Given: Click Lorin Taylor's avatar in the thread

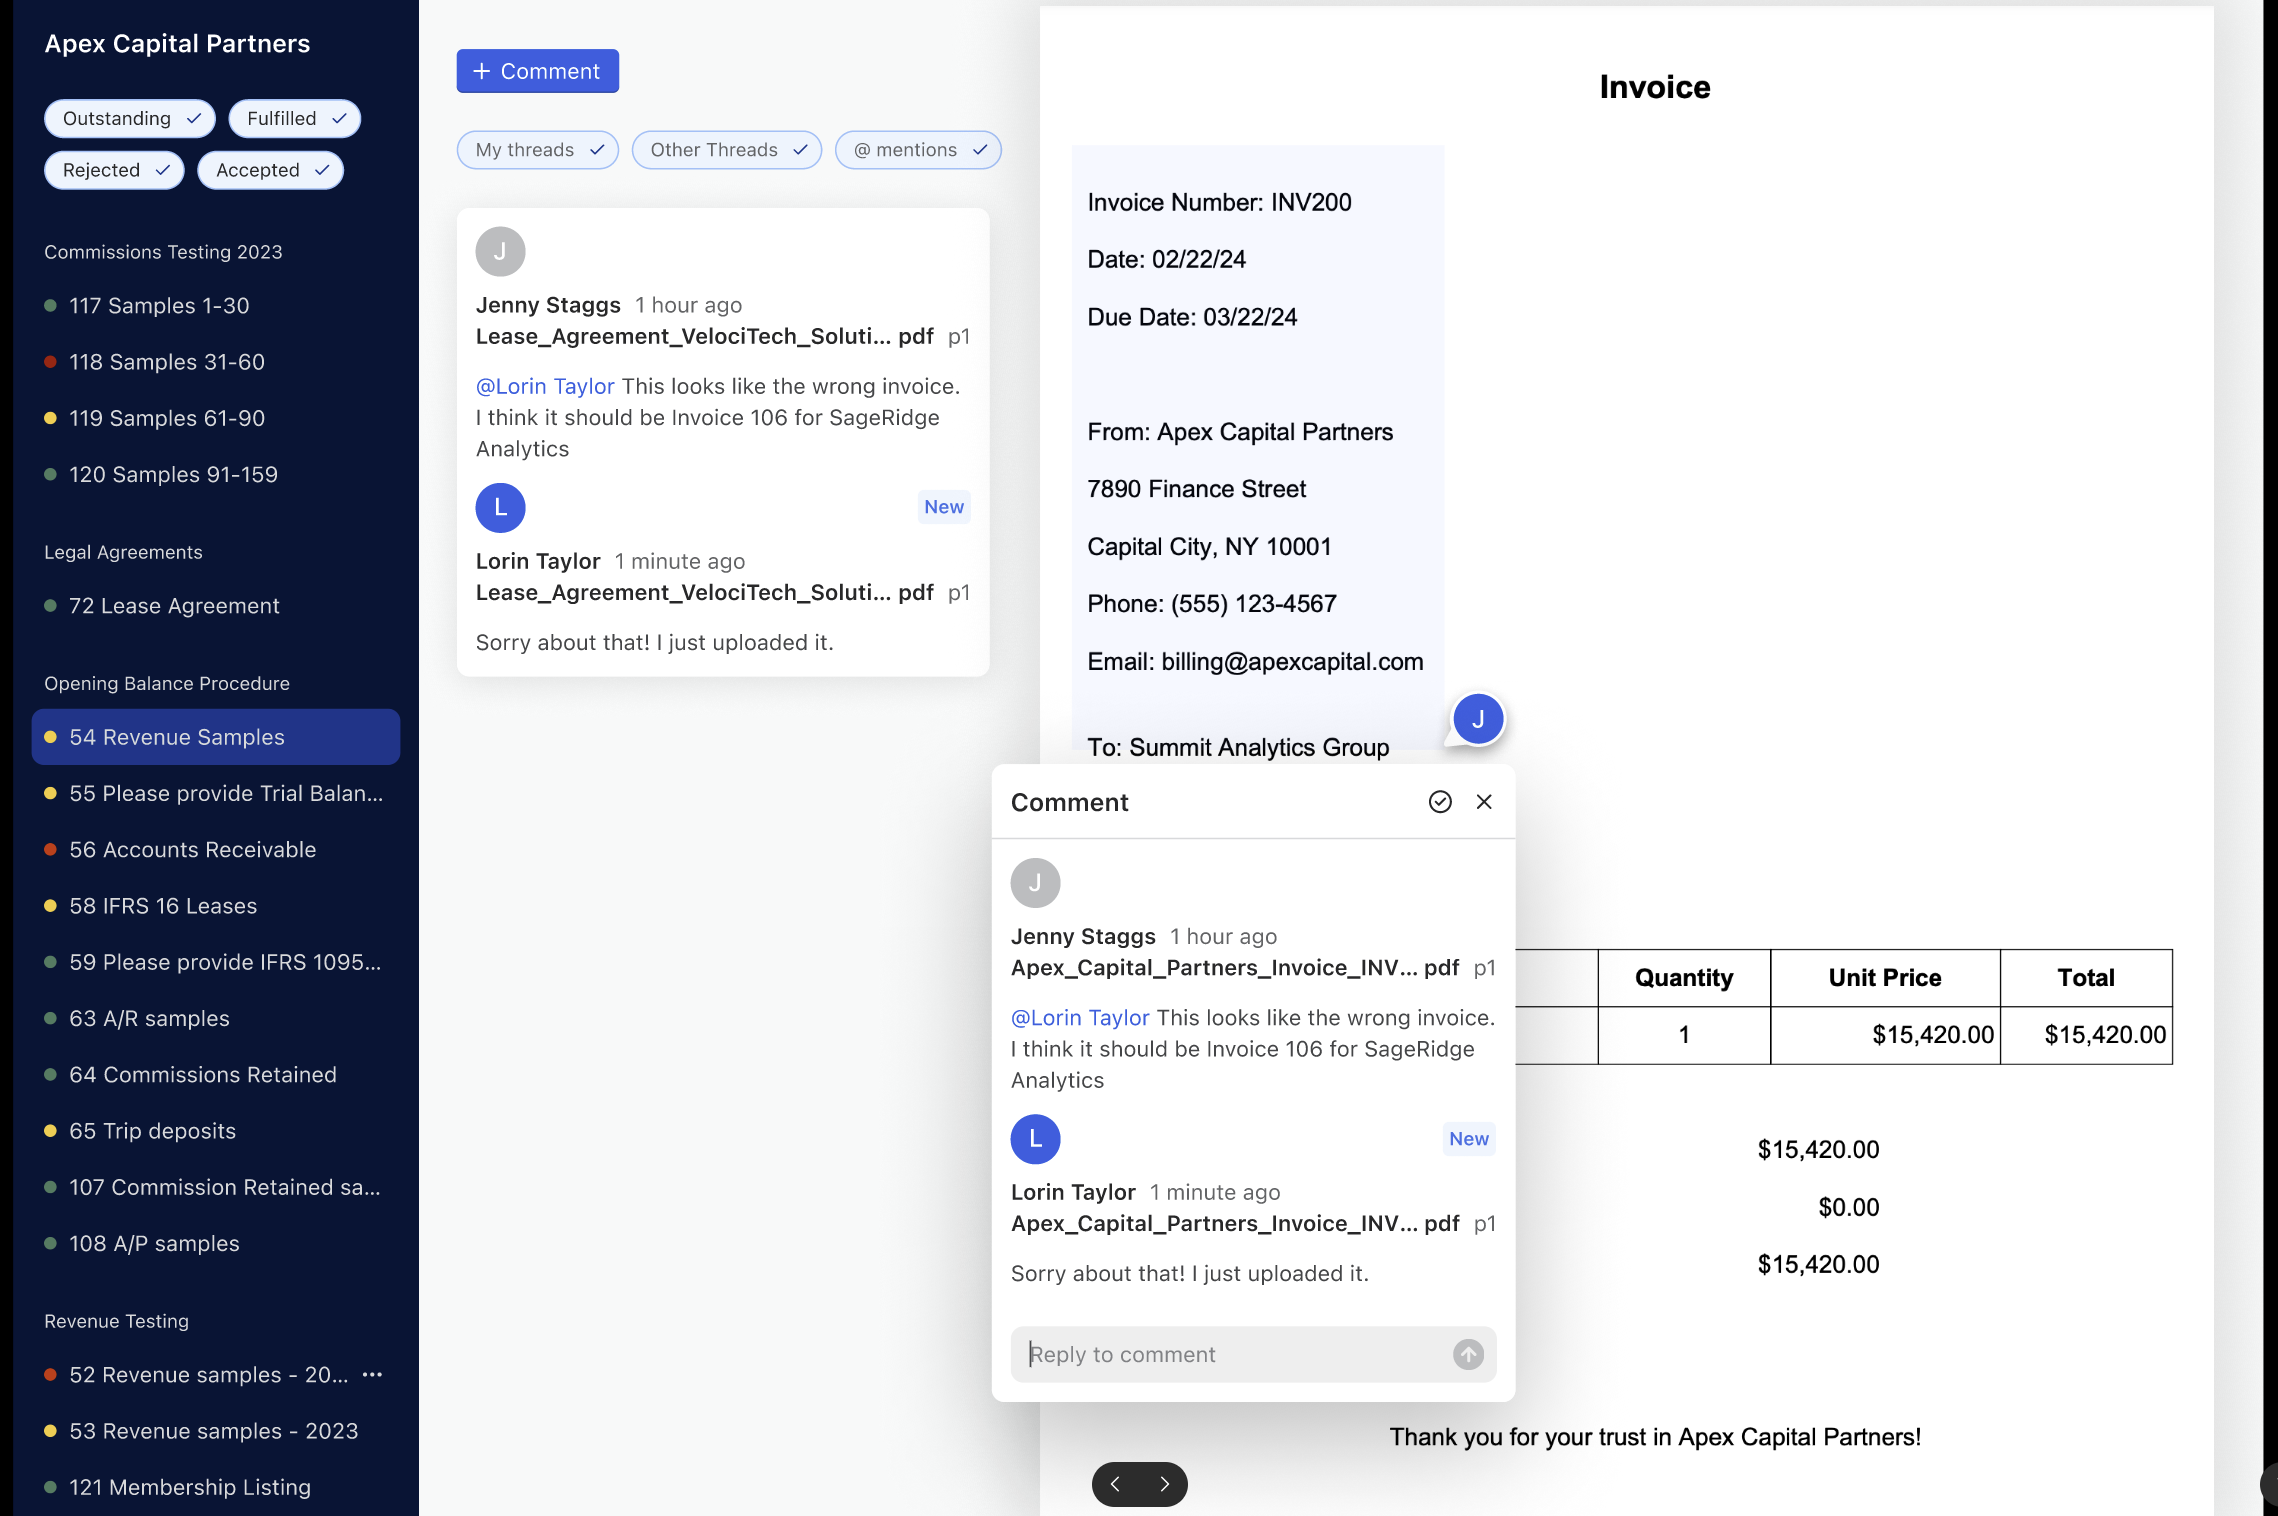Looking at the screenshot, I should [500, 508].
